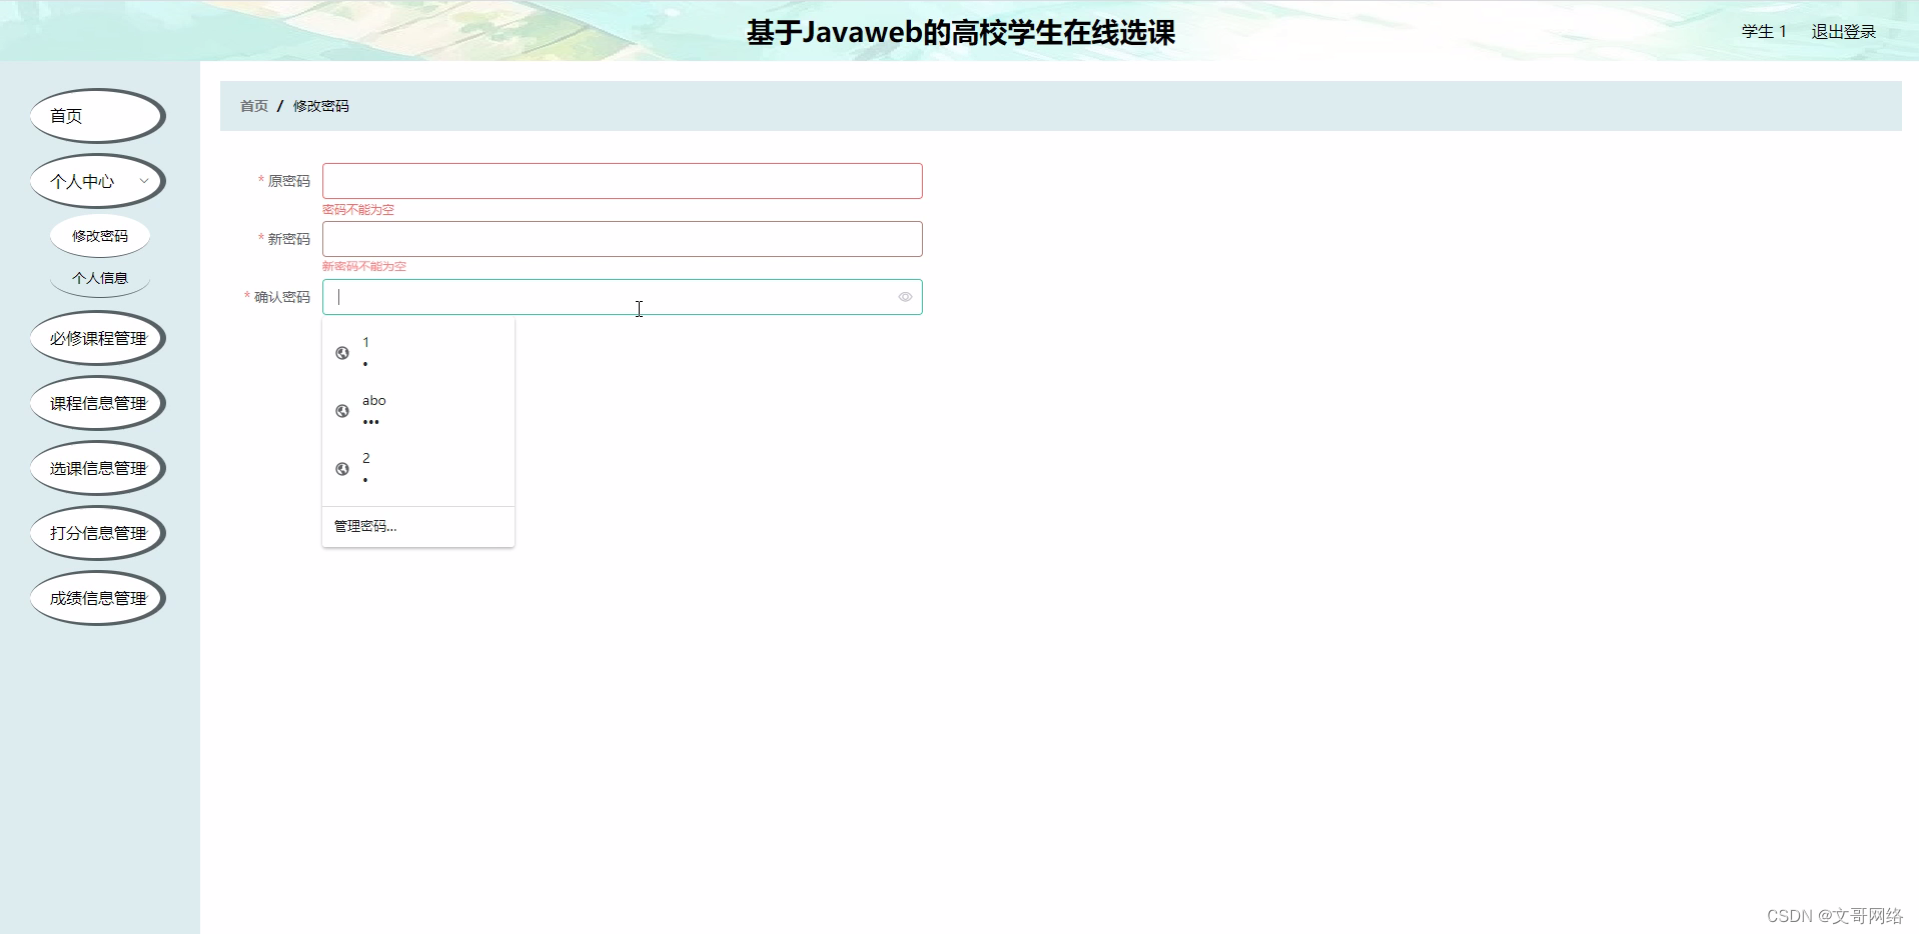
Task: Open 选课信息管理 in the sidebar
Action: 97,467
